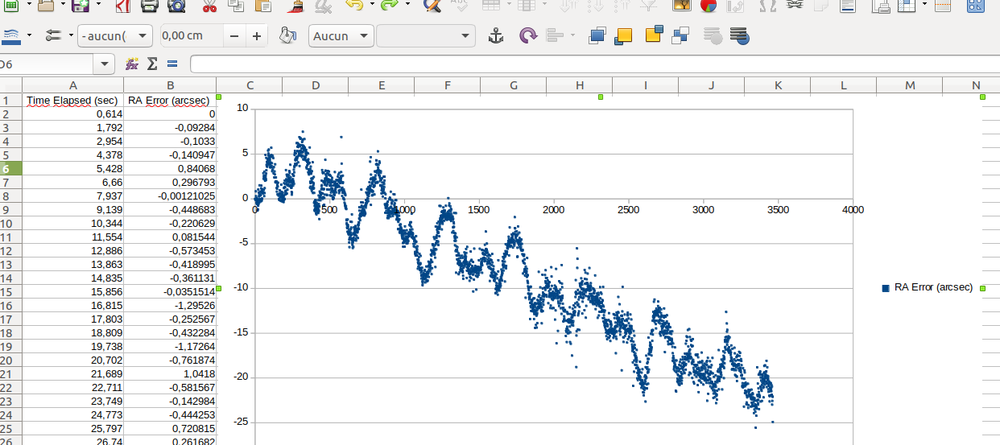Open the Freeze Rows and Columns dropdown arrow
The image size is (1000, 445).
(925, 5)
